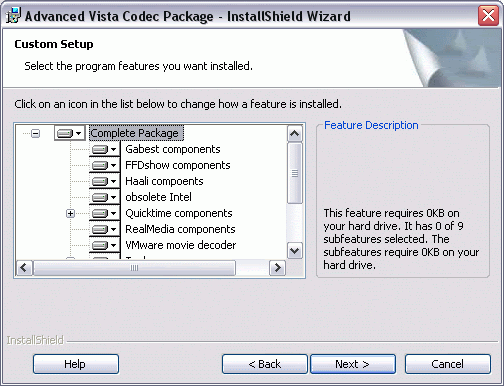Click the horizontal scroll right arrow
The height and width of the screenshot is (386, 504).
(277, 268)
